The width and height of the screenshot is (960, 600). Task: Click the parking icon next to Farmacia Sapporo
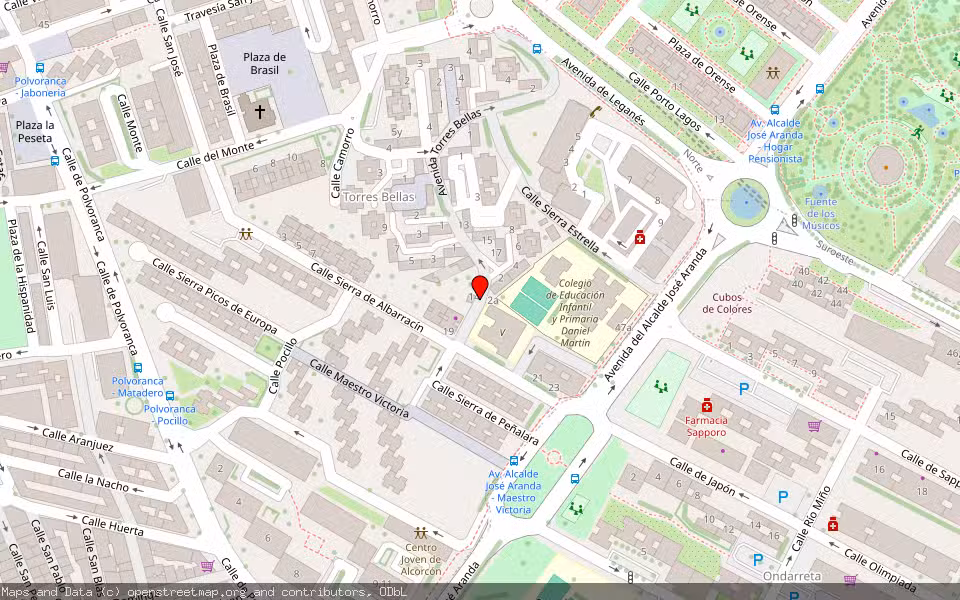click(744, 388)
